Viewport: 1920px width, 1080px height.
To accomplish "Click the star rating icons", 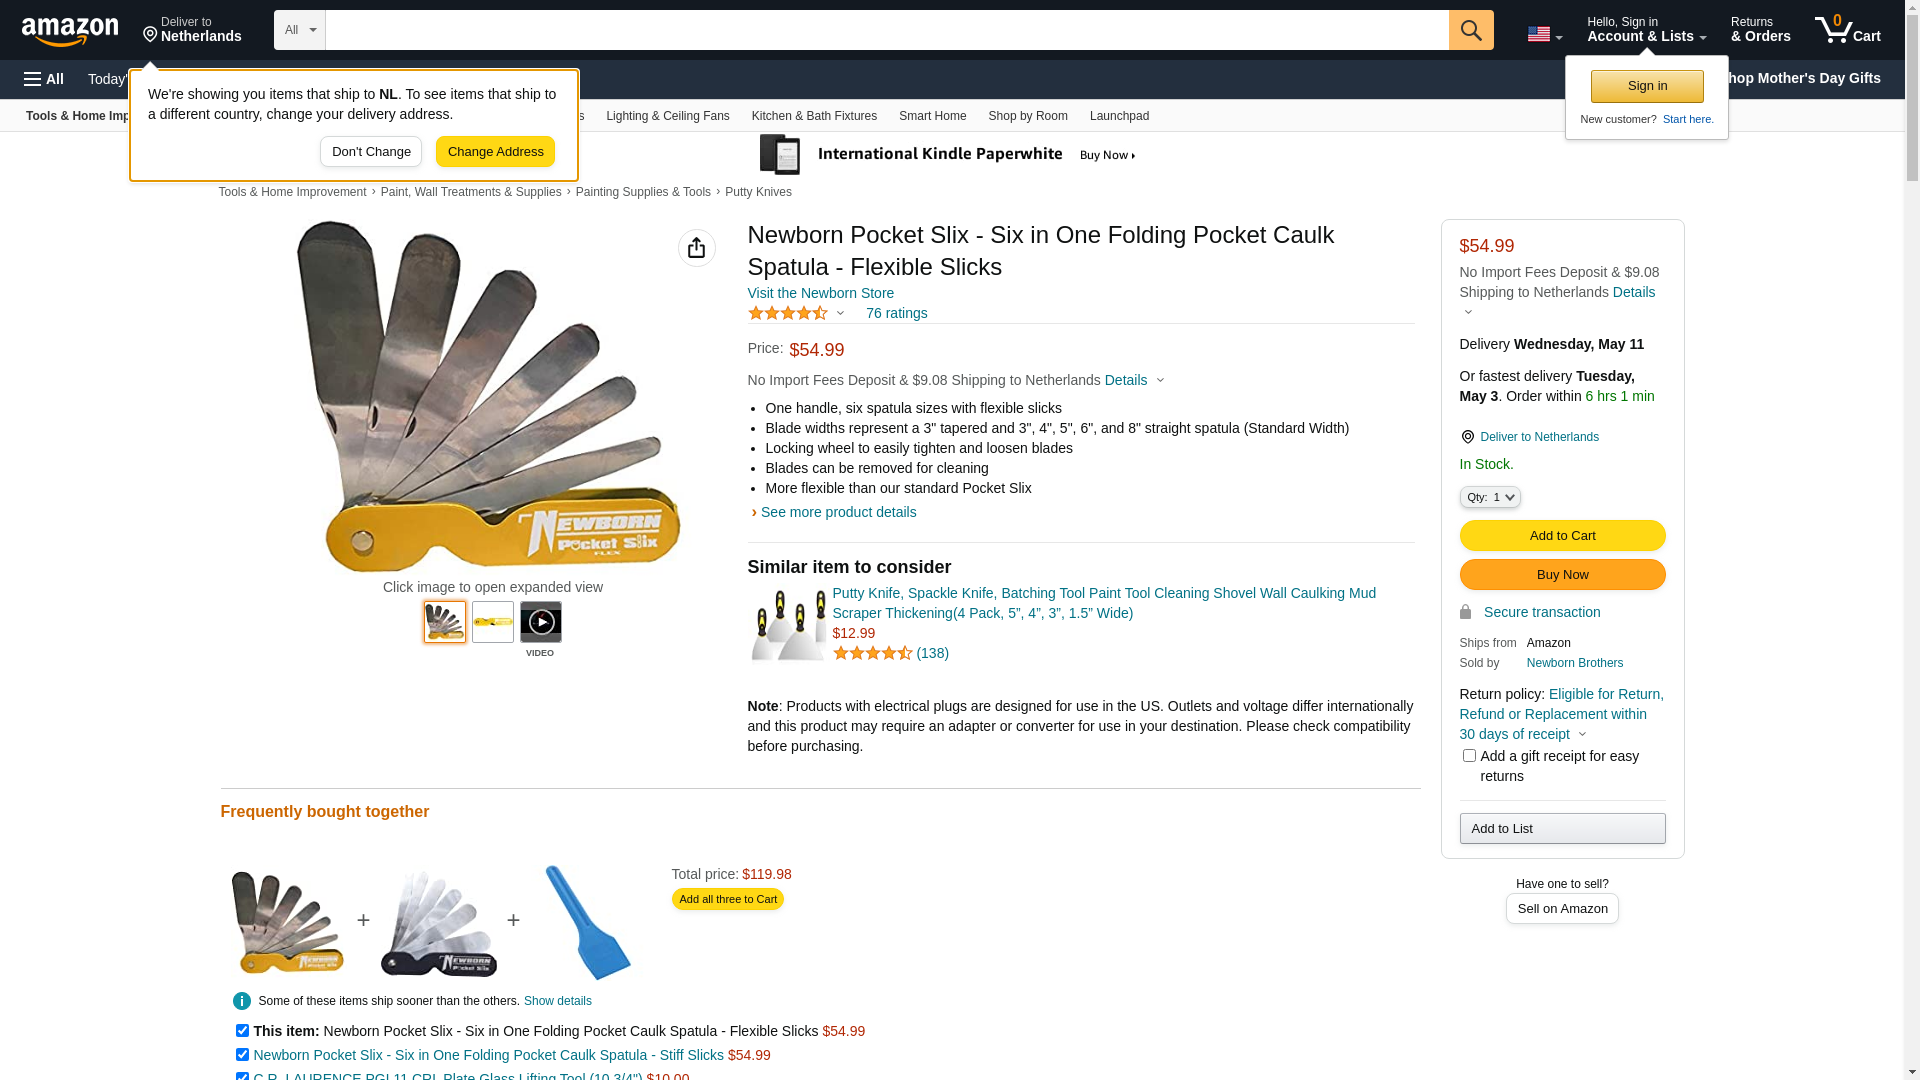I will (x=788, y=313).
